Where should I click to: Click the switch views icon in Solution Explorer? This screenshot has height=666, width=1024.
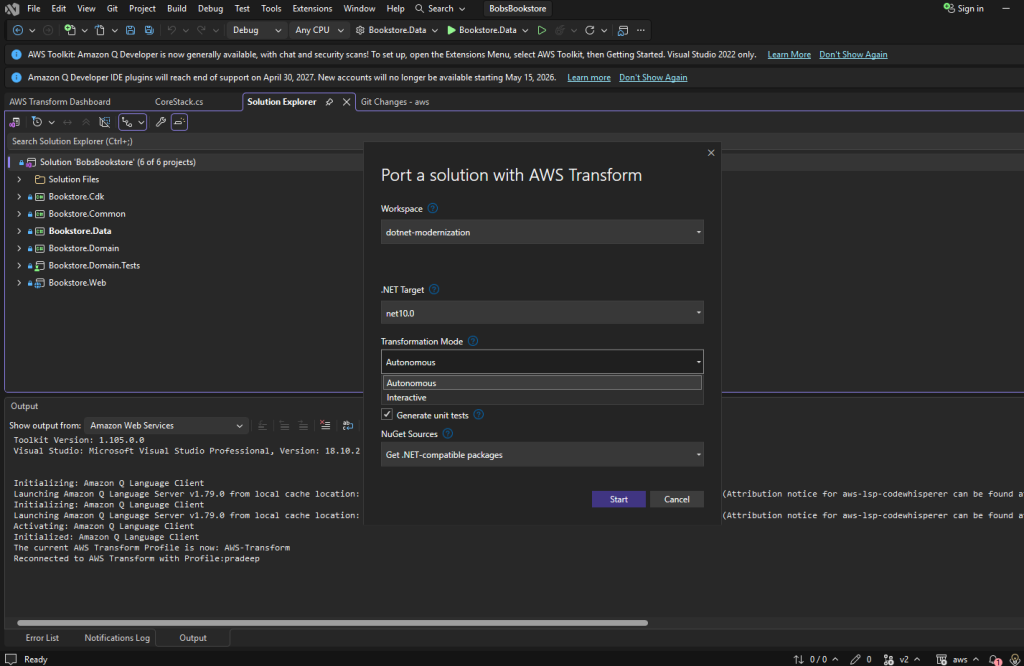(14, 122)
